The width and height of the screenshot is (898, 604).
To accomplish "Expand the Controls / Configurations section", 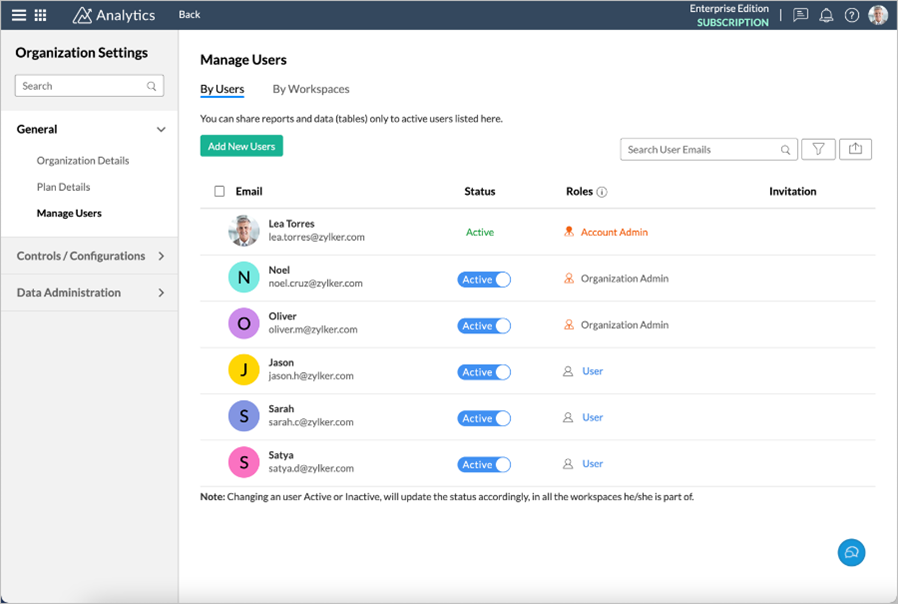I will point(161,256).
